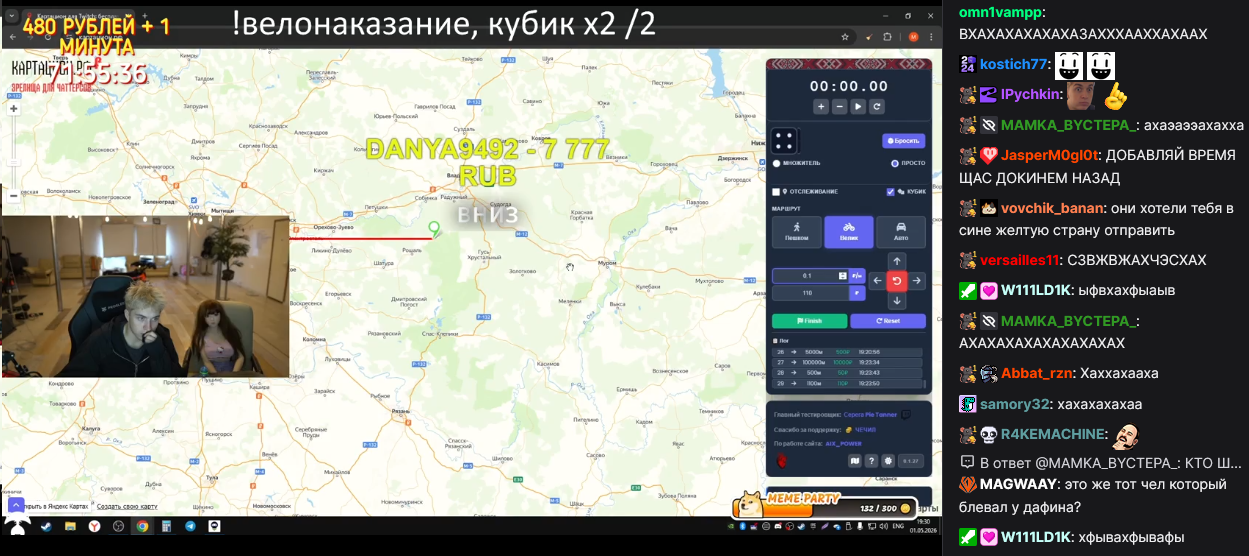
Task: Click the taskbar clock showing 19:30
Action: click(922, 526)
